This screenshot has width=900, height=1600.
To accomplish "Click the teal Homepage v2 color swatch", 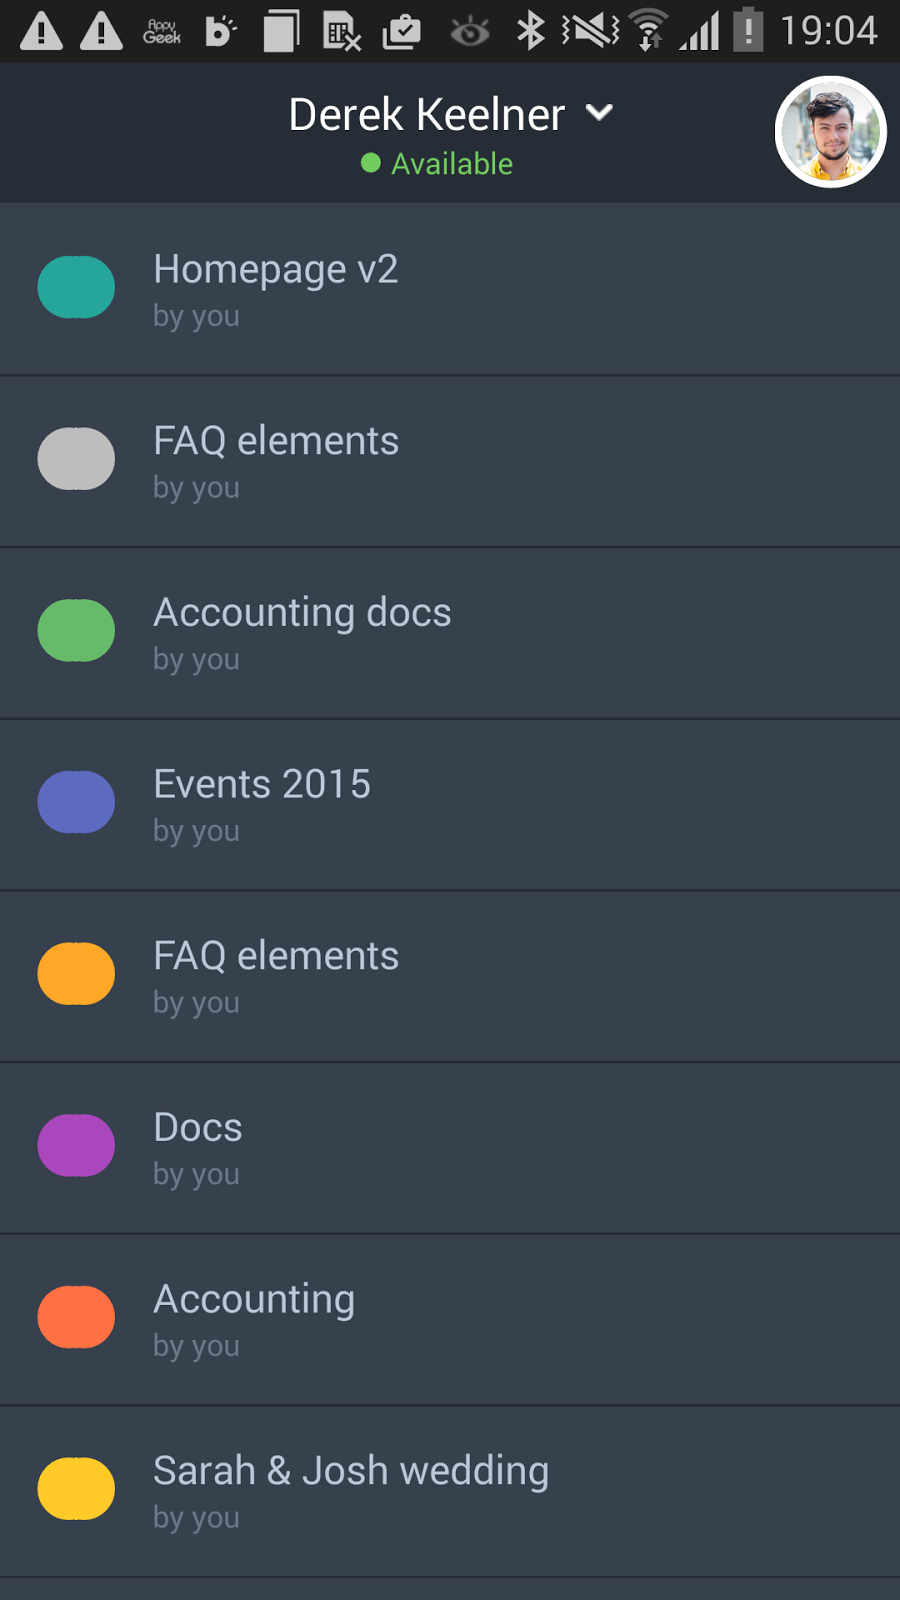I will [x=76, y=288].
